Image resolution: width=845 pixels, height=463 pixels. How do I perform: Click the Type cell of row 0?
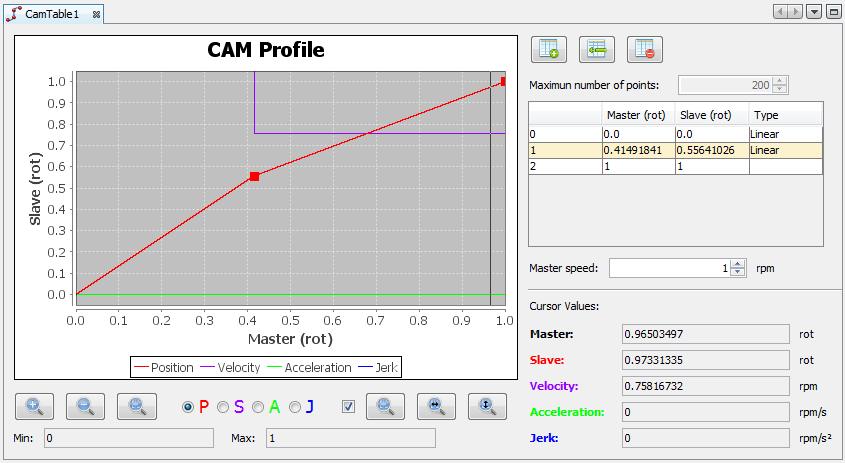(x=786, y=134)
